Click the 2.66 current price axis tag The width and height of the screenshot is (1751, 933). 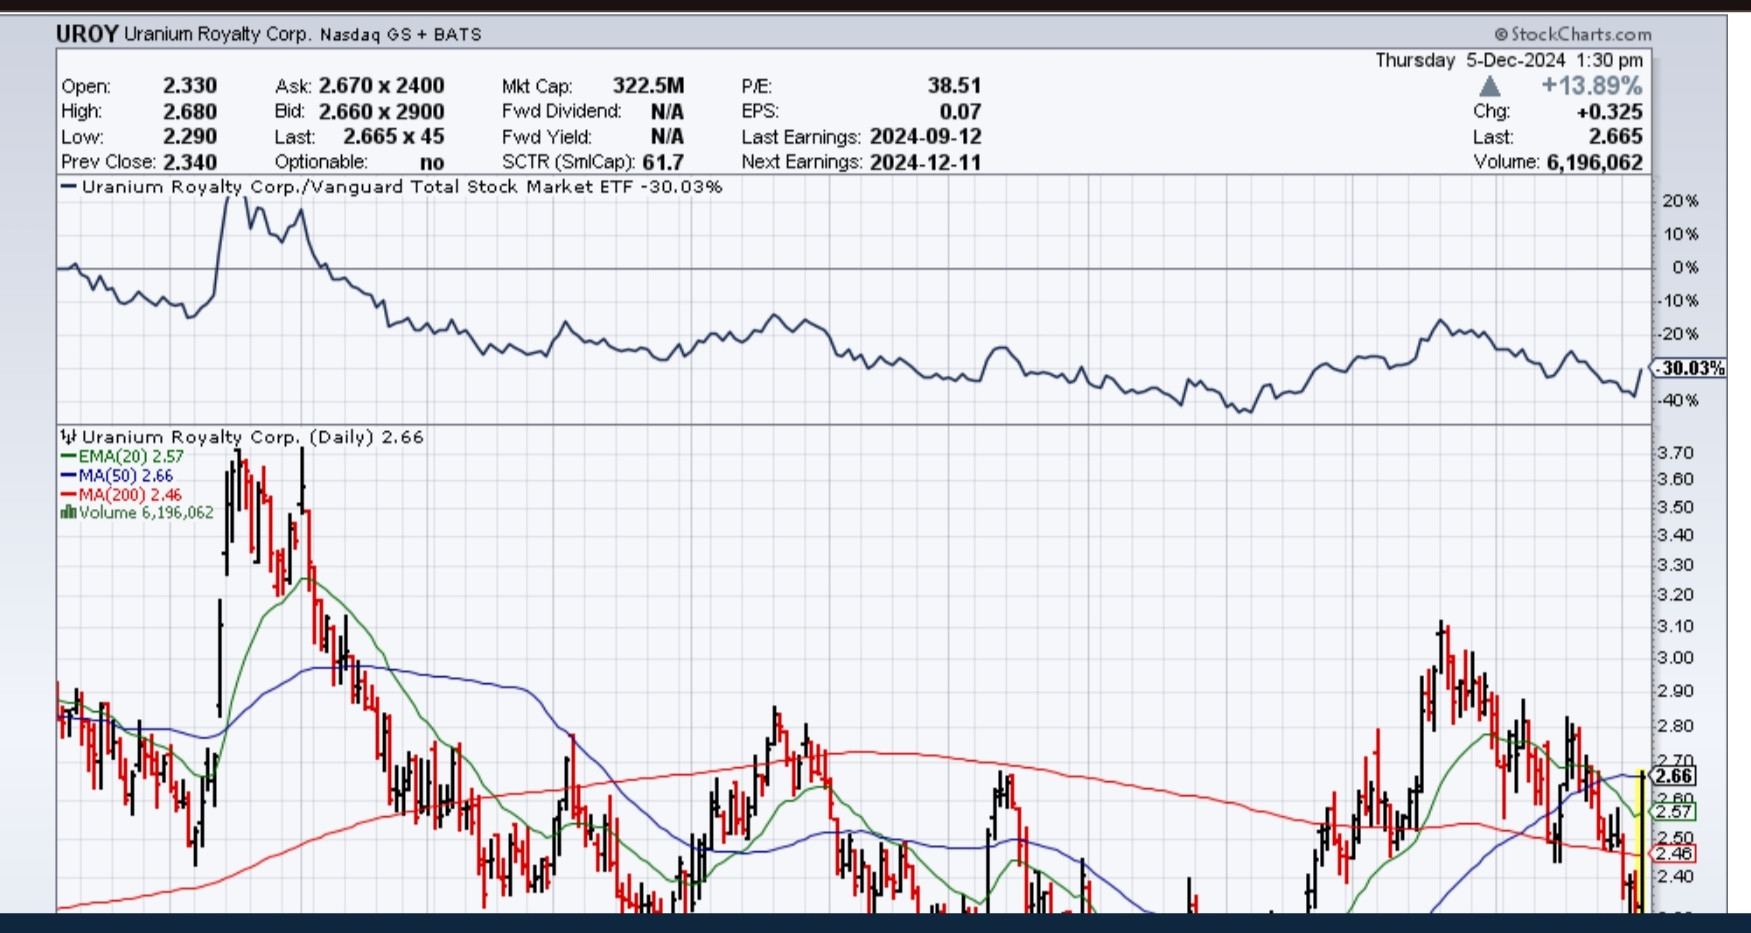click(x=1674, y=776)
